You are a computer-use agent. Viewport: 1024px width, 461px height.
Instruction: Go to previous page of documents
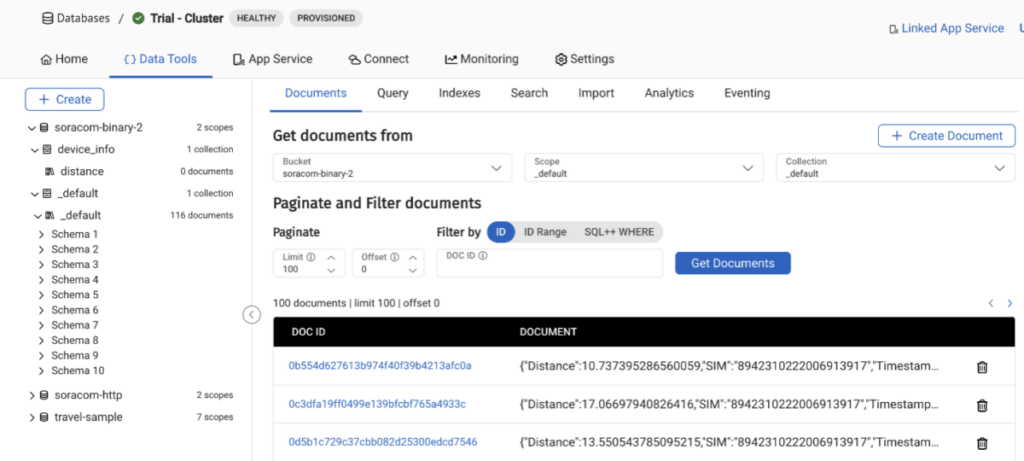click(991, 303)
